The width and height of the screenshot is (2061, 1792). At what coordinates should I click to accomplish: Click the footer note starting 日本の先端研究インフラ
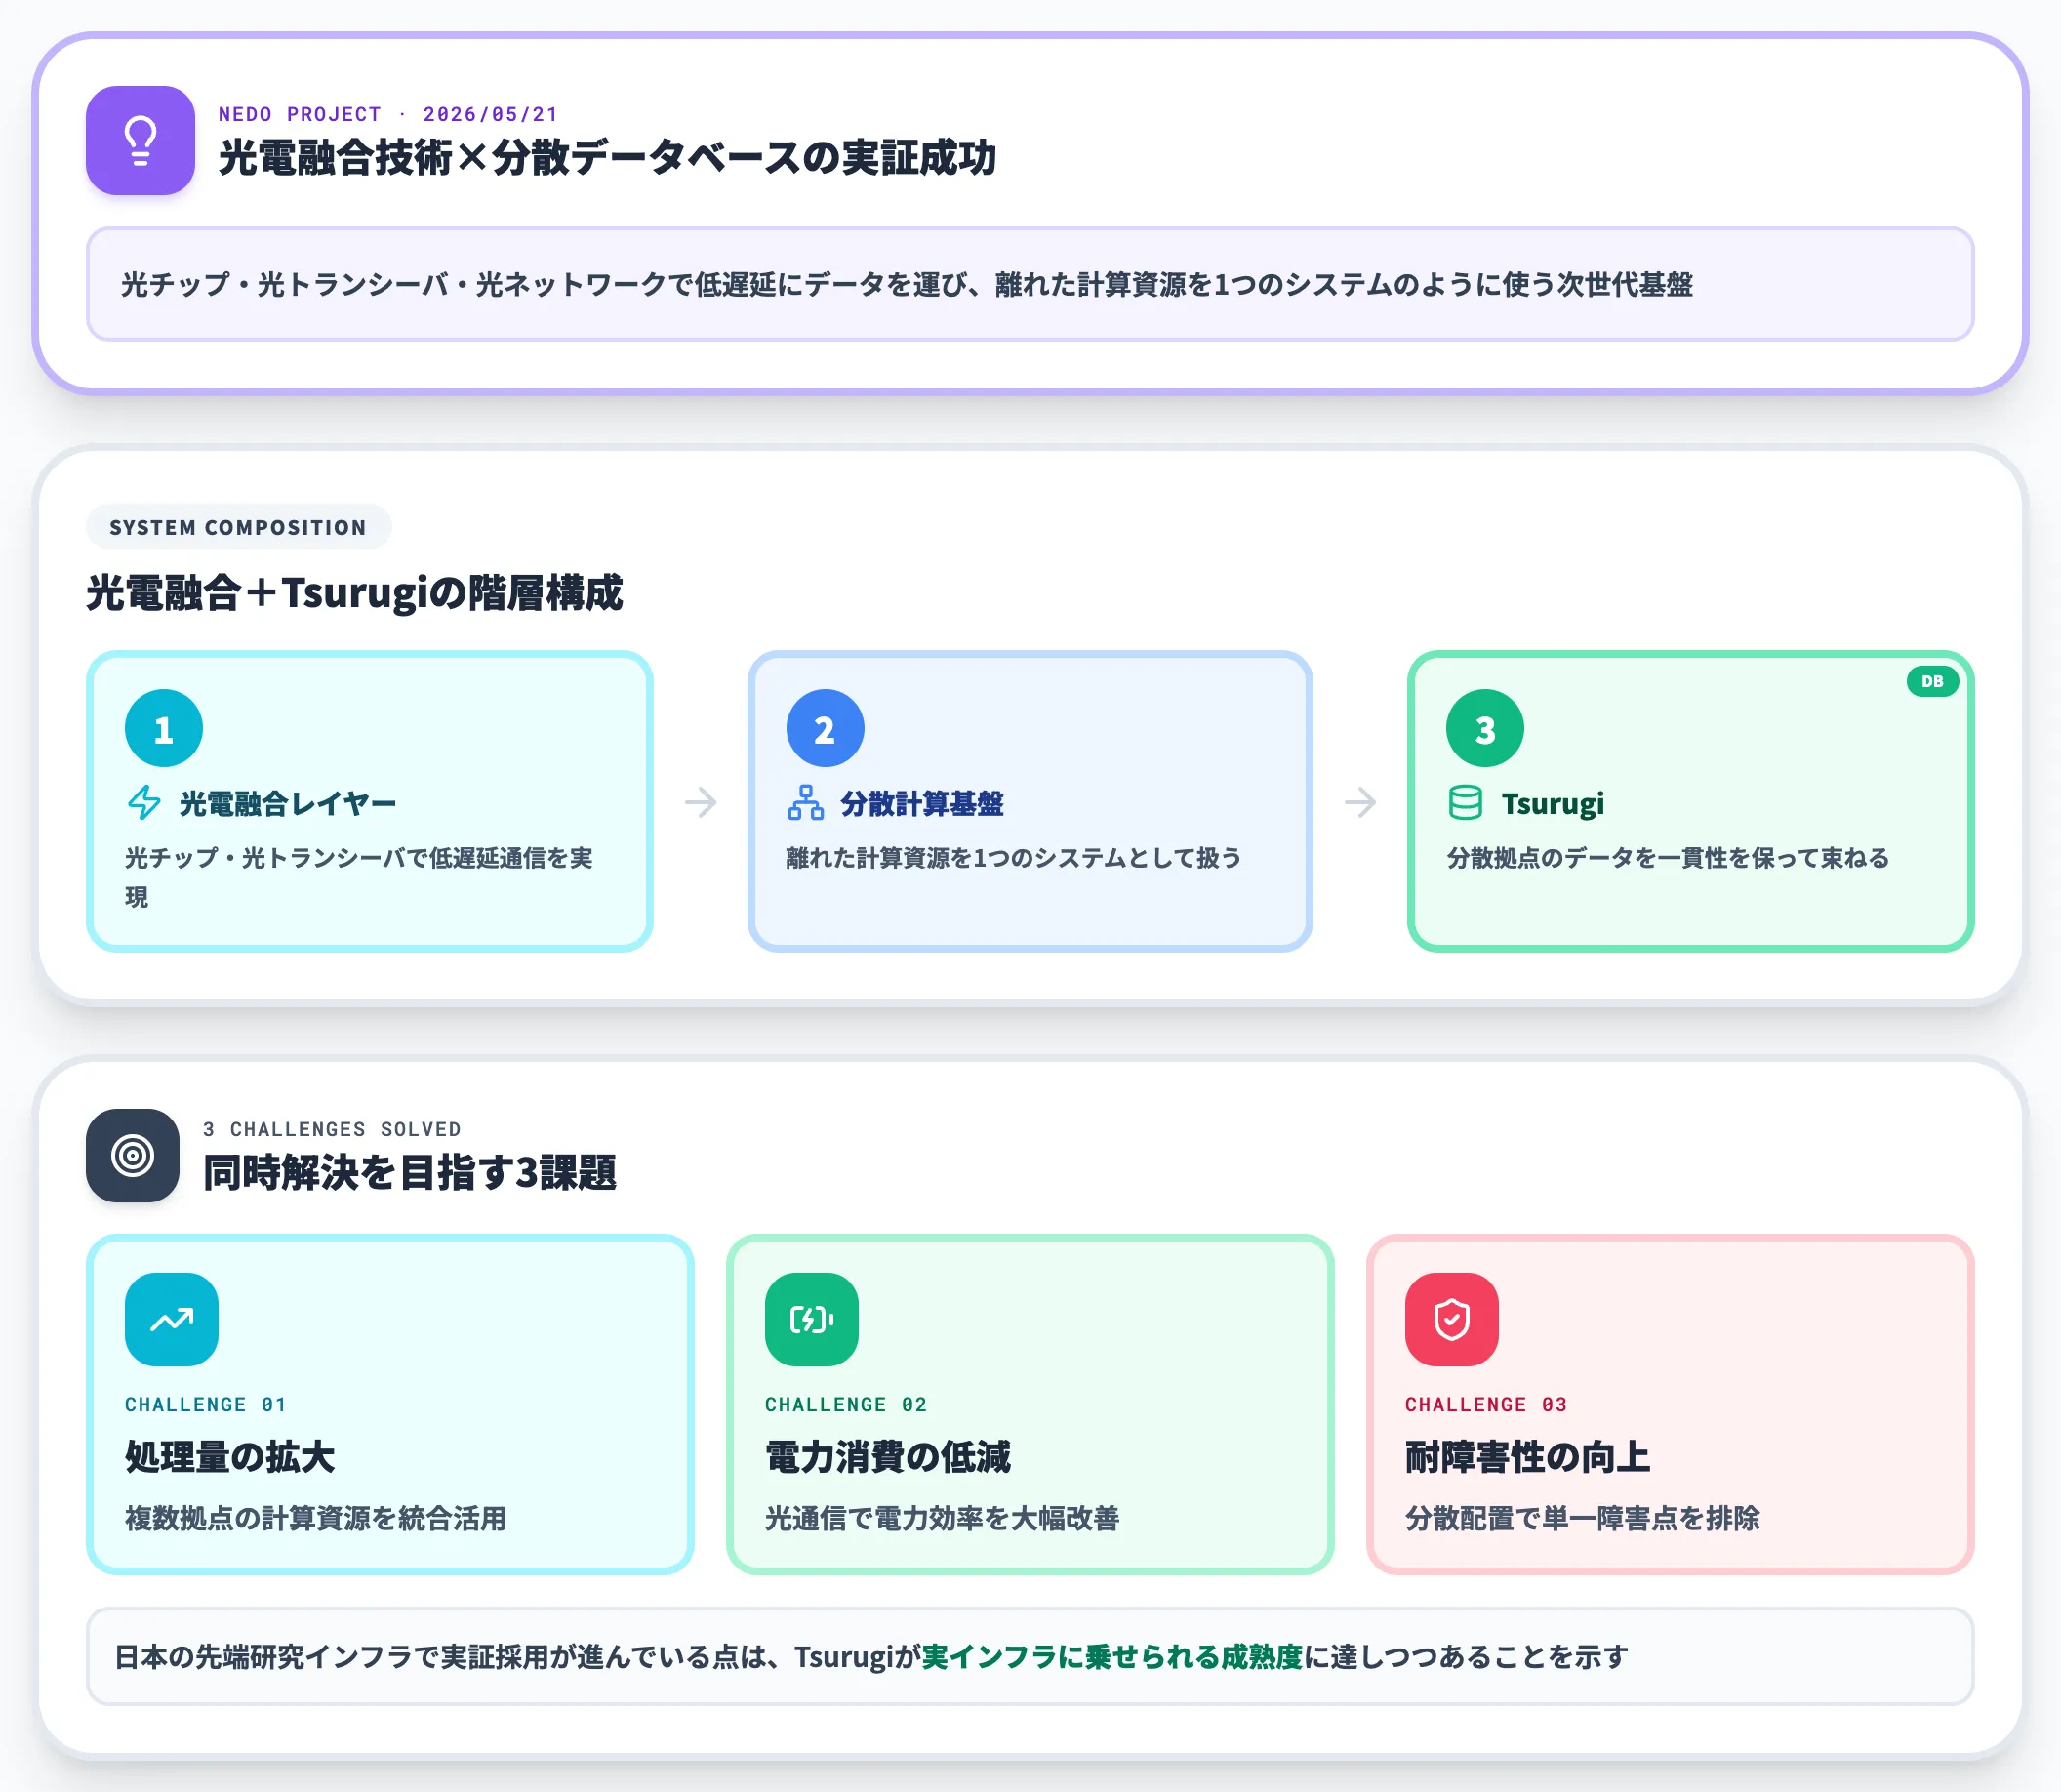tap(1030, 1657)
